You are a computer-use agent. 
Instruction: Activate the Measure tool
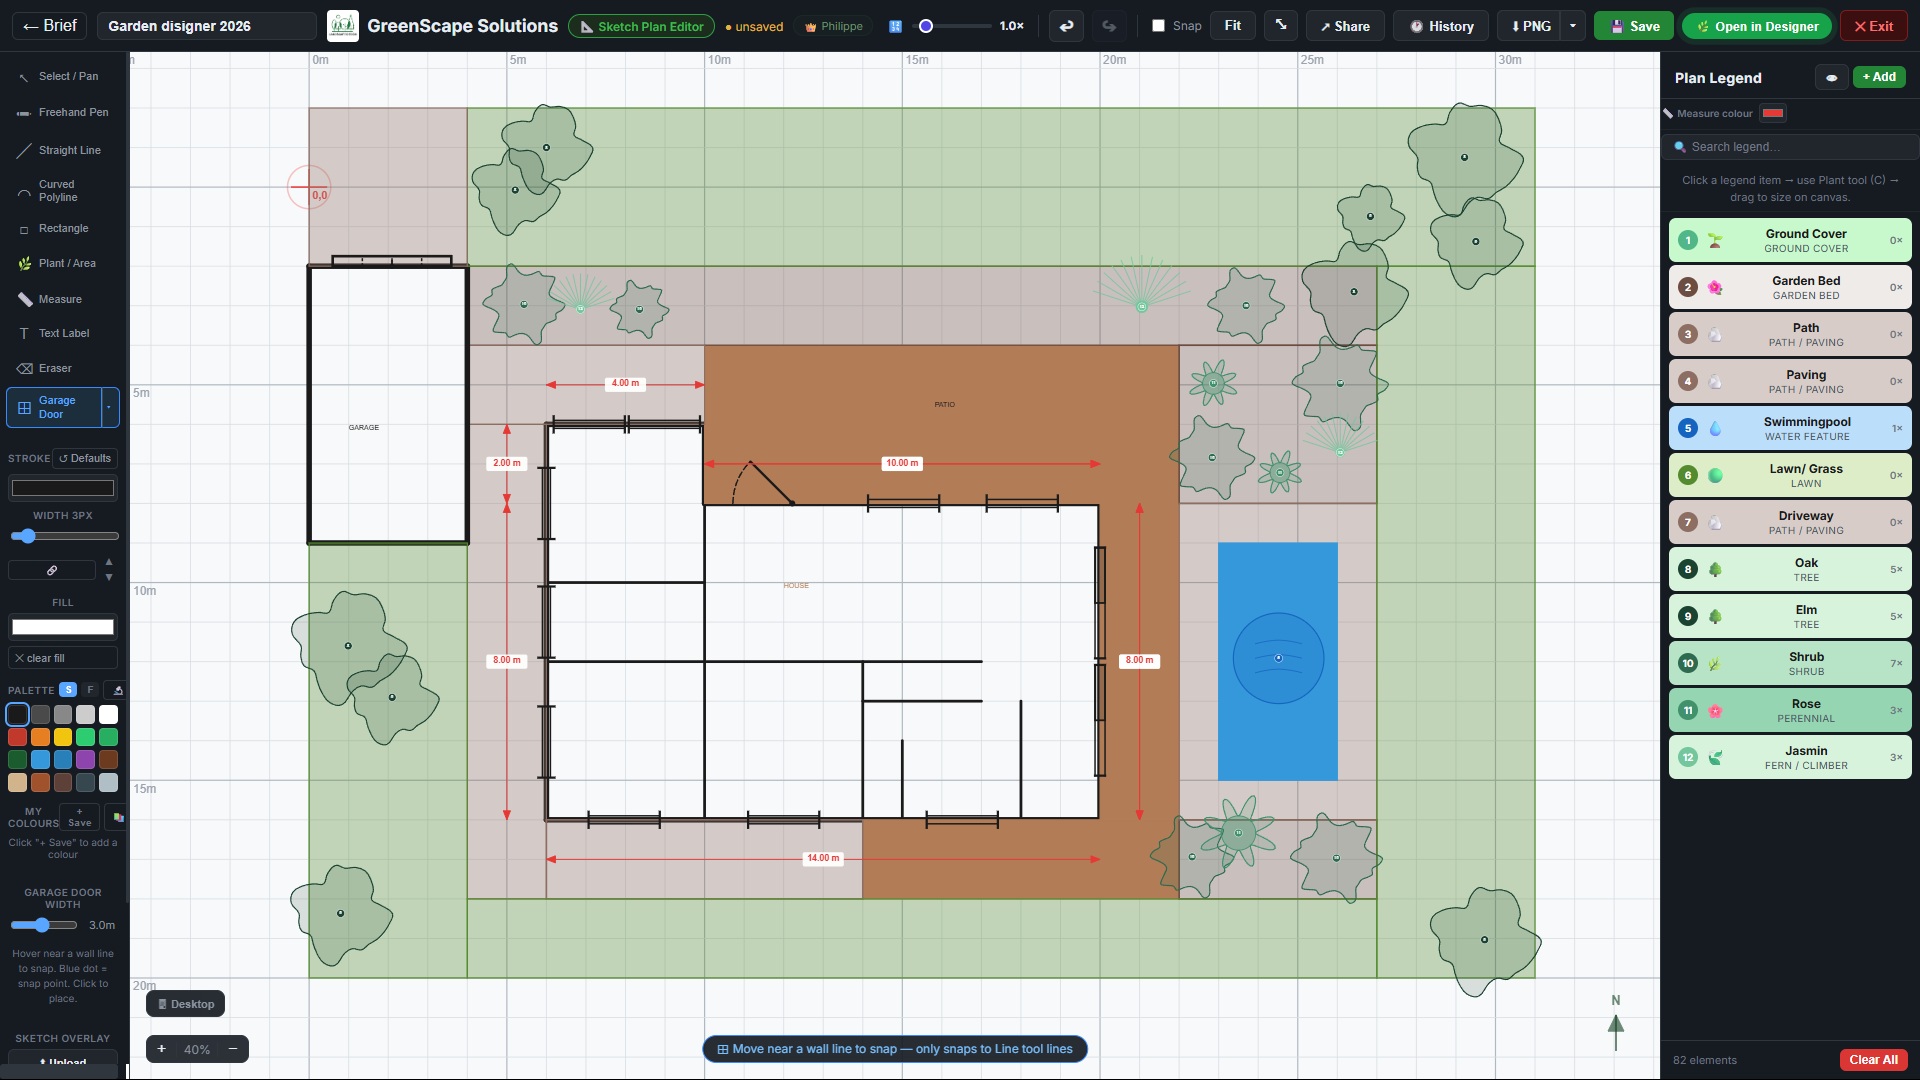click(x=63, y=300)
